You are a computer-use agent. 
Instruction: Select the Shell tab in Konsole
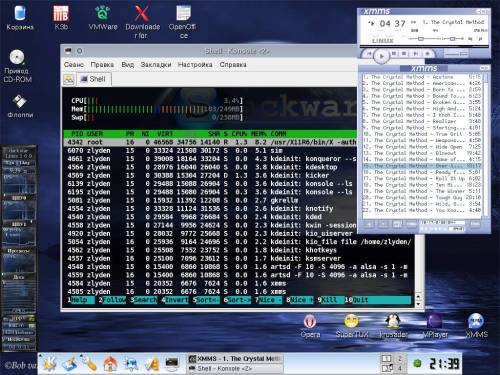coord(94,79)
